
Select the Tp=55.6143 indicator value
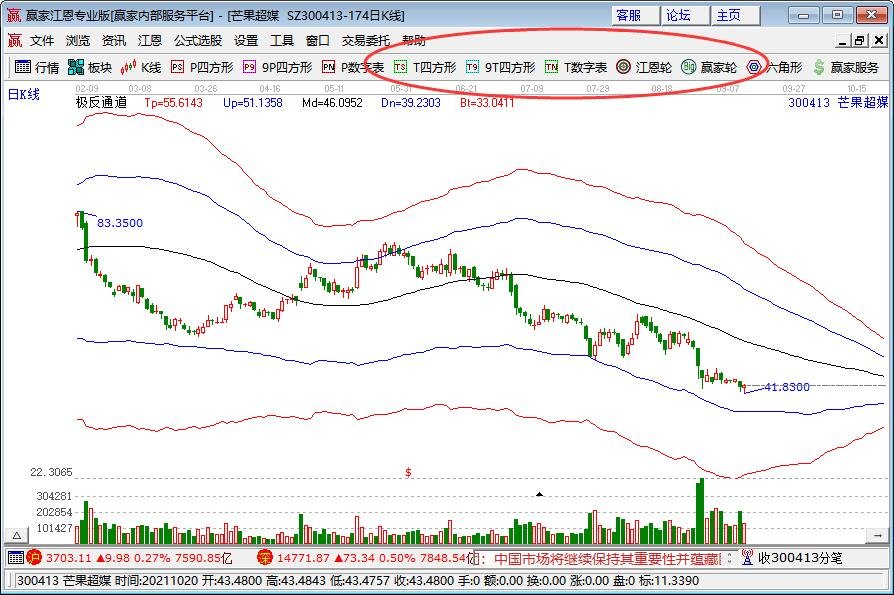click(x=173, y=103)
